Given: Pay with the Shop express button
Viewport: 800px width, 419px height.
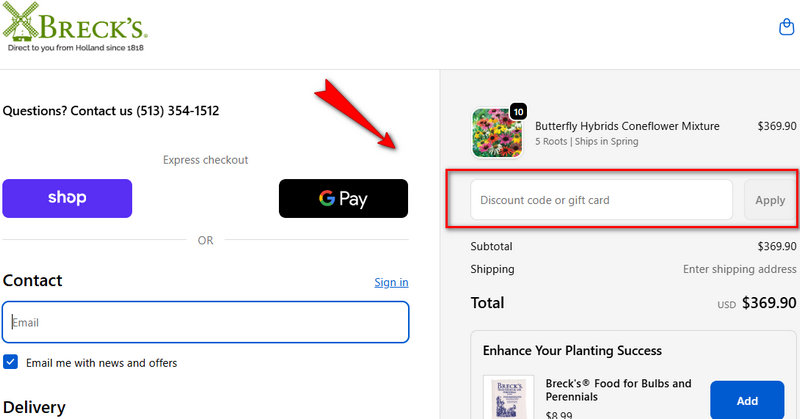Looking at the screenshot, I should point(67,198).
